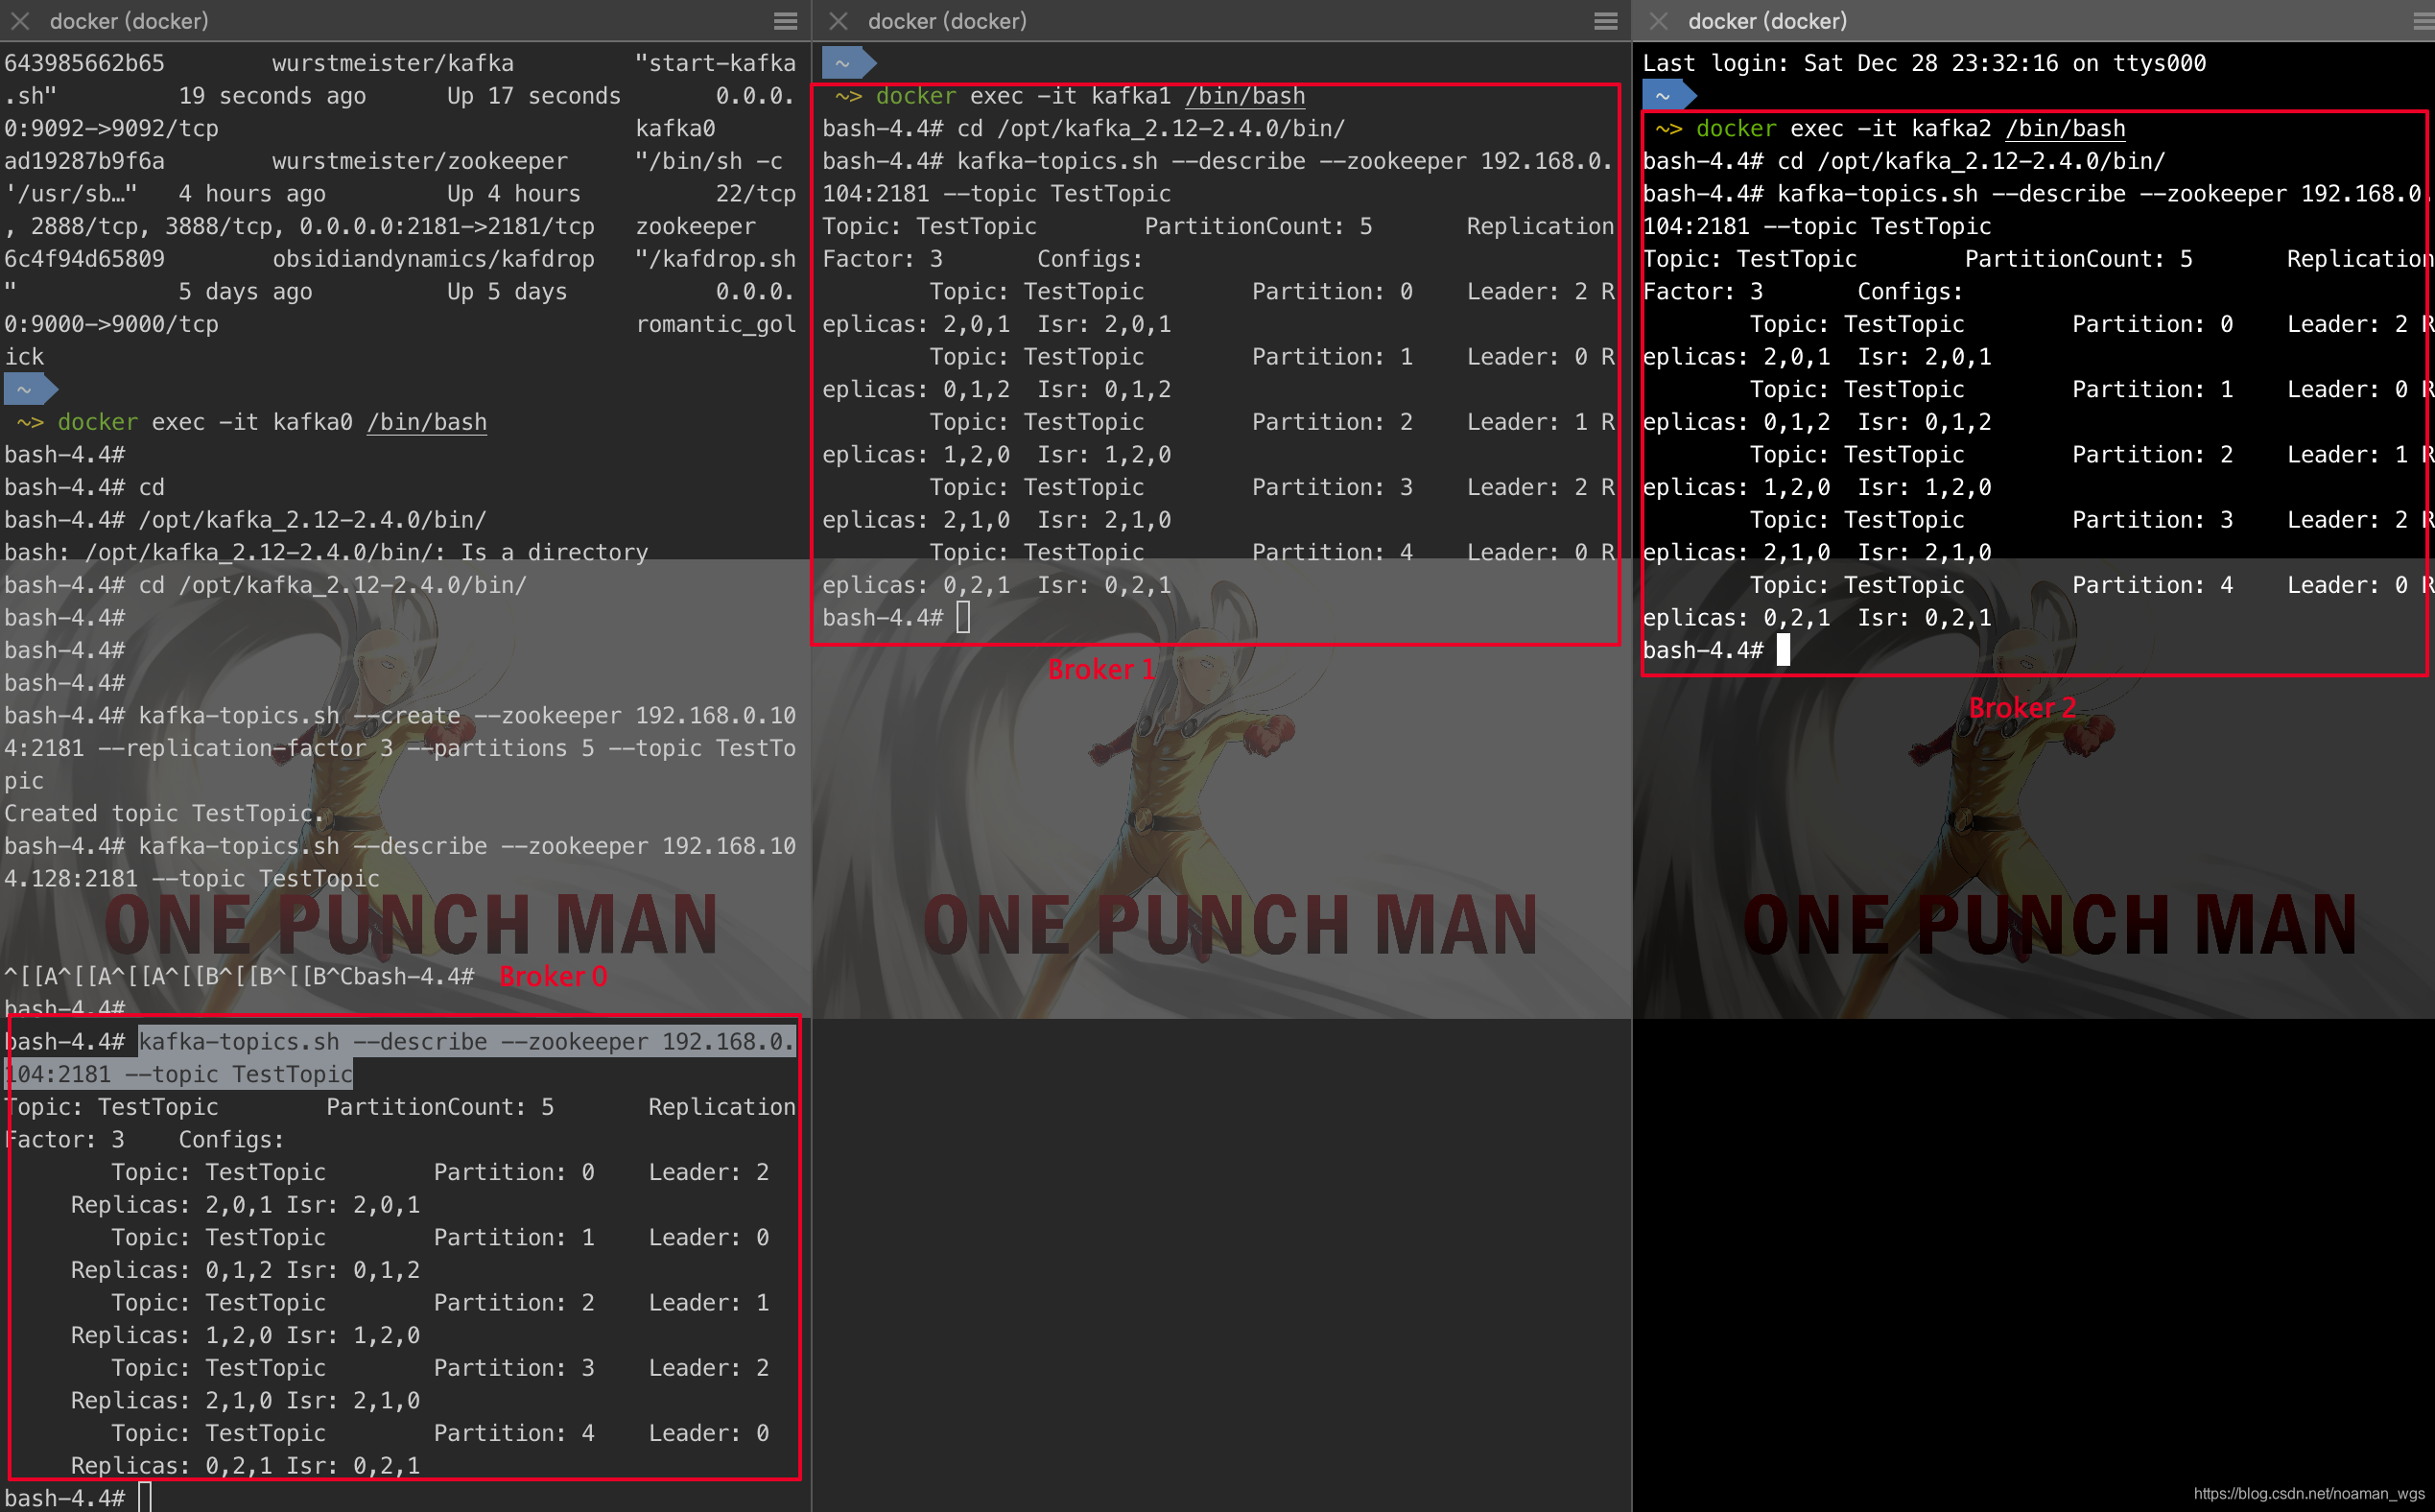The width and height of the screenshot is (2435, 1512).
Task: Click the container name 'kafka0' in docker listing
Action: tap(676, 129)
